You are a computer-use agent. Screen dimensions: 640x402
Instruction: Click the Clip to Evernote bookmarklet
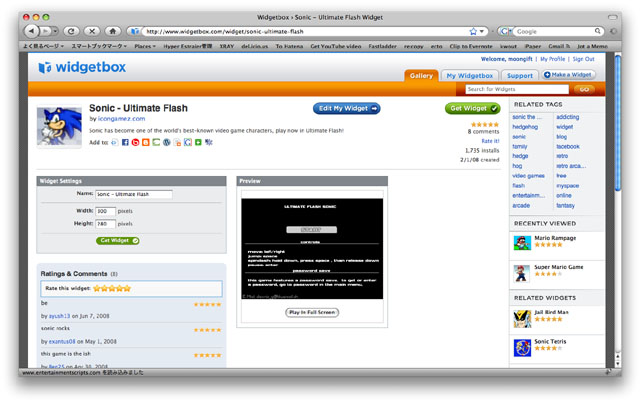point(471,46)
